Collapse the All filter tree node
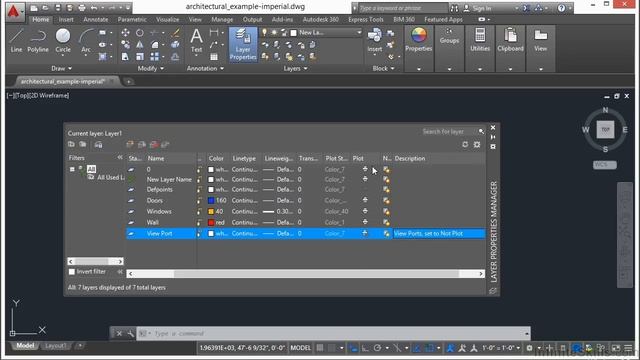Image resolution: width=640 pixels, height=360 pixels. [72, 169]
